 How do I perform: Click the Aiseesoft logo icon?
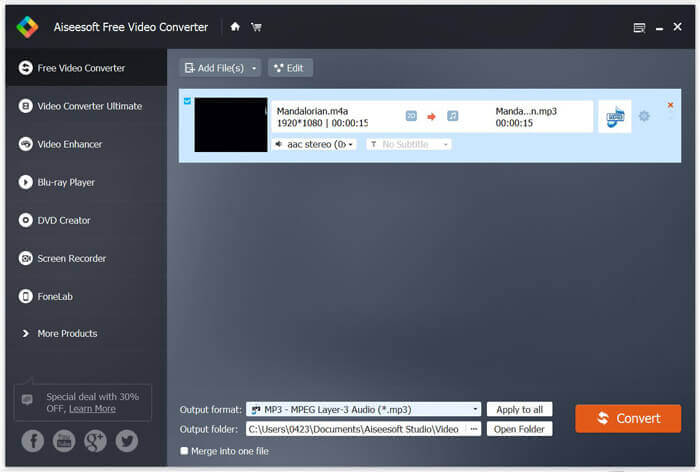(x=27, y=27)
